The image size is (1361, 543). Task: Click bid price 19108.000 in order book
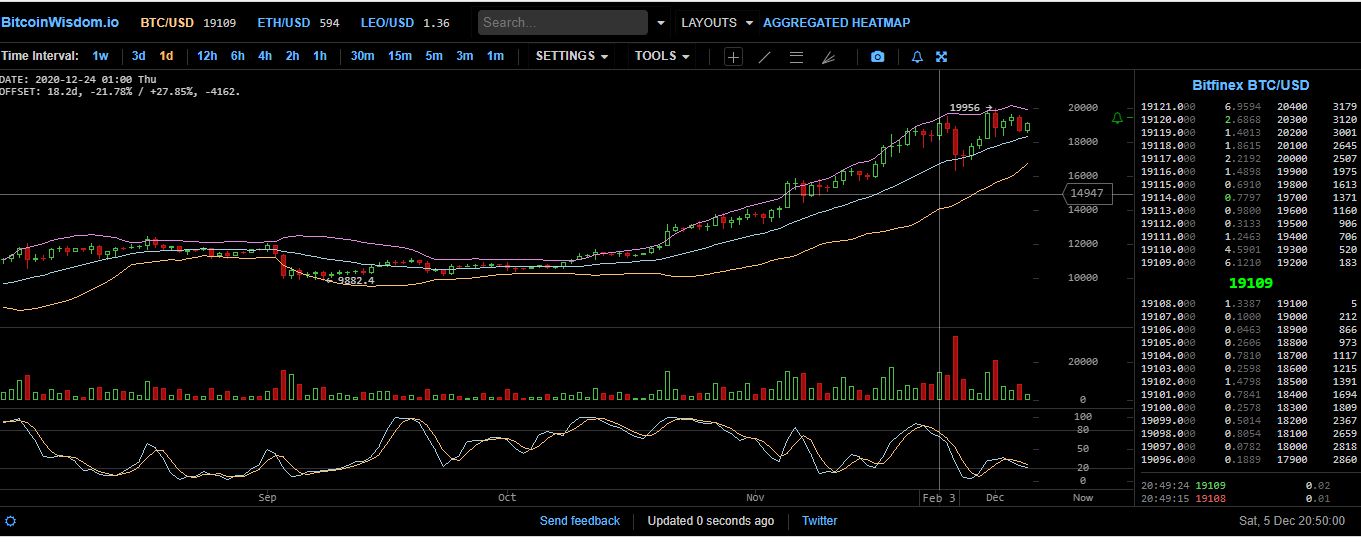coord(1168,303)
